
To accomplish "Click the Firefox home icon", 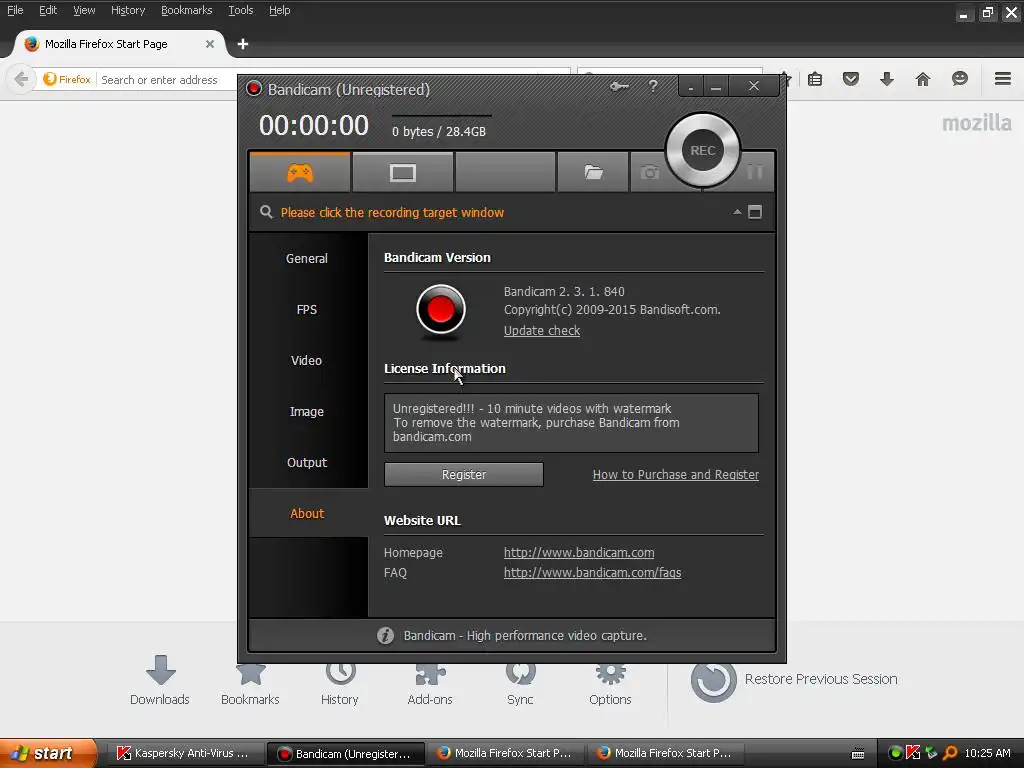I will [x=923, y=80].
